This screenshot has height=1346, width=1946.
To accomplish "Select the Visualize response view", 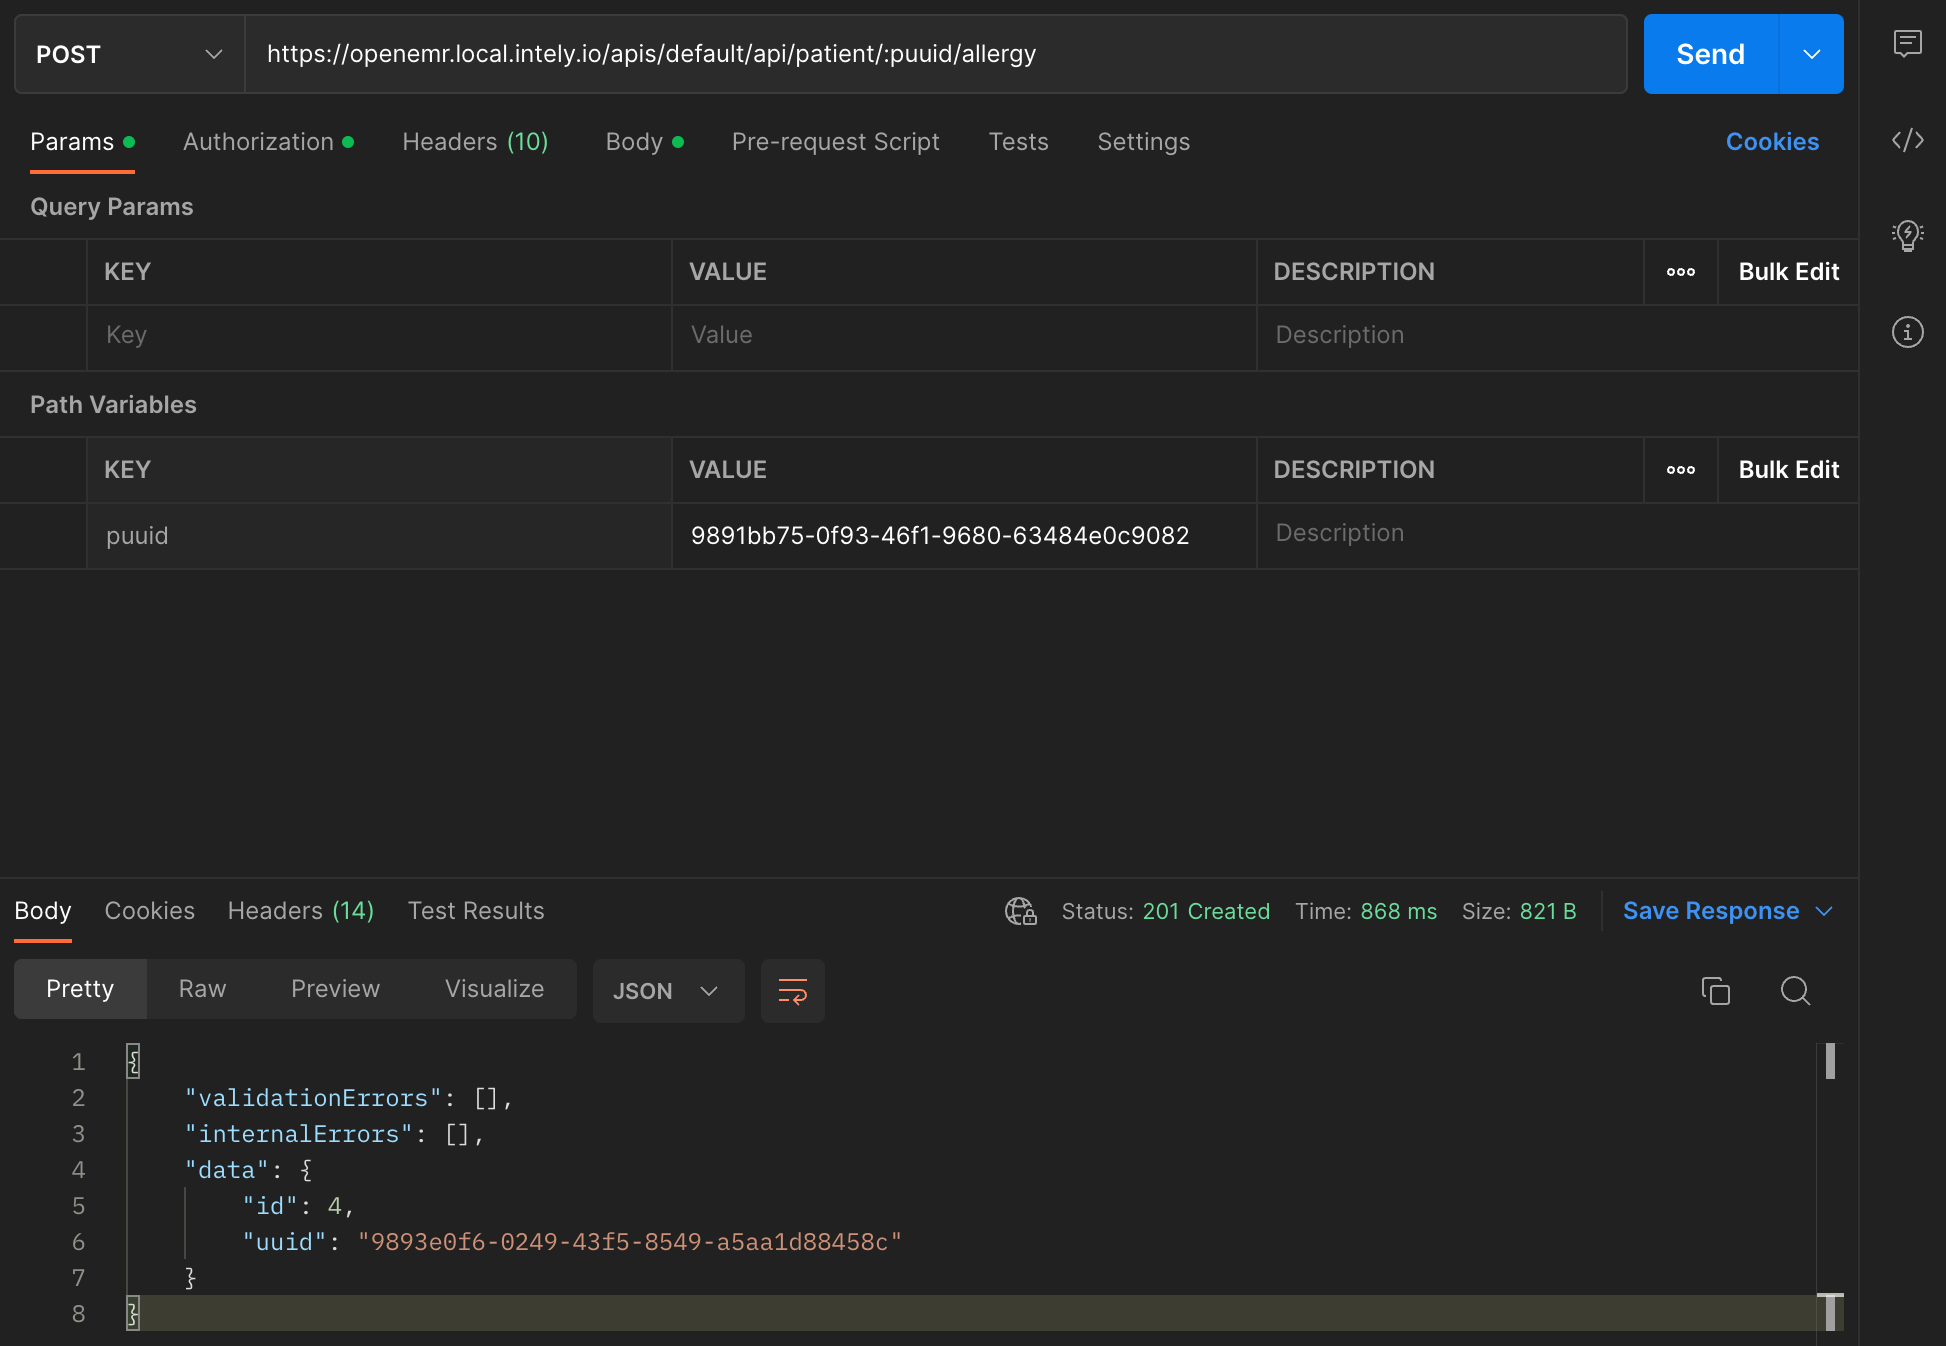I will point(494,989).
